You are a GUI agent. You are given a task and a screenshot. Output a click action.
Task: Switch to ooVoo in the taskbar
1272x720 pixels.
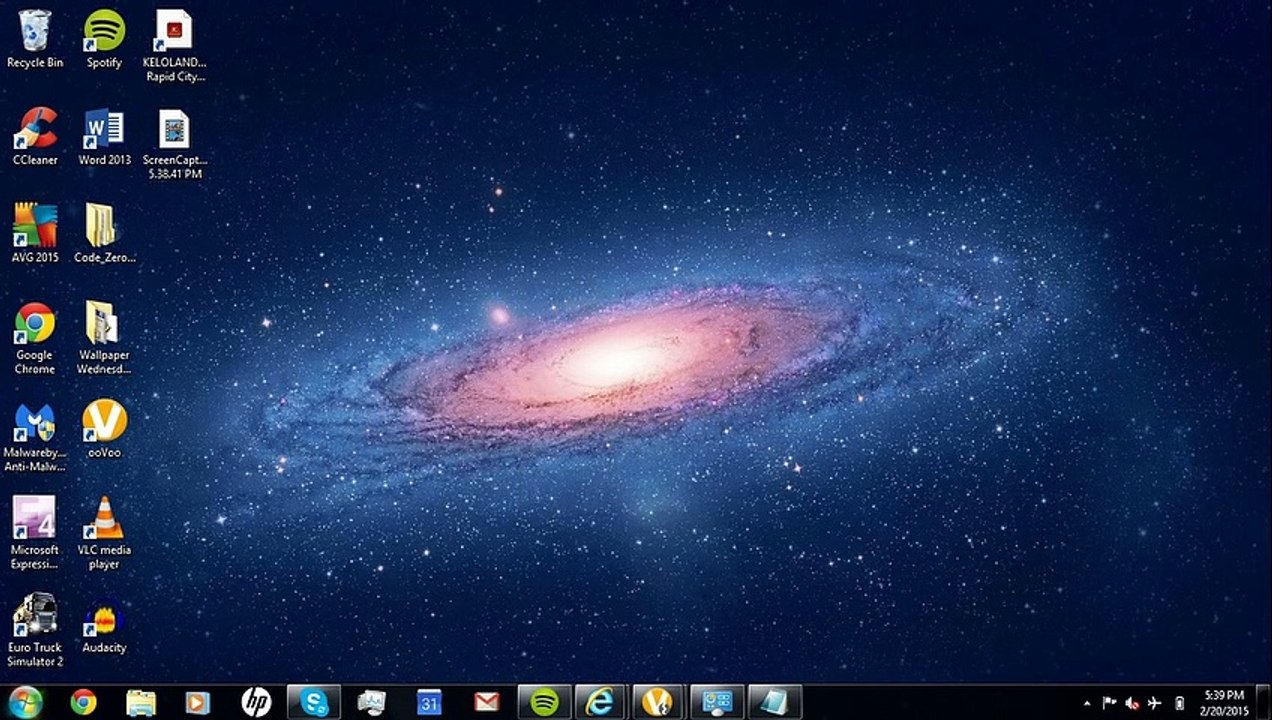coord(659,702)
